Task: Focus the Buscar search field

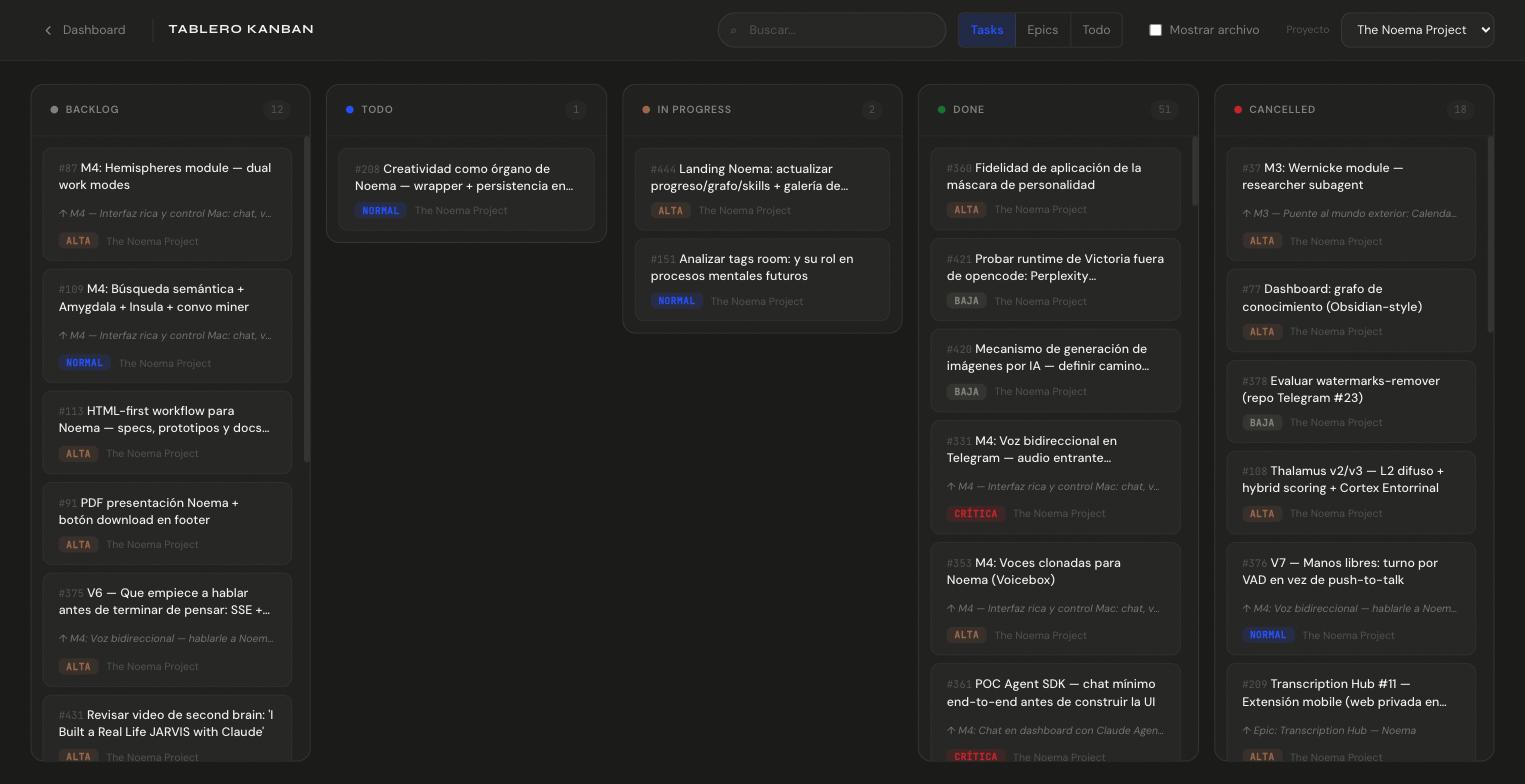Action: point(832,30)
